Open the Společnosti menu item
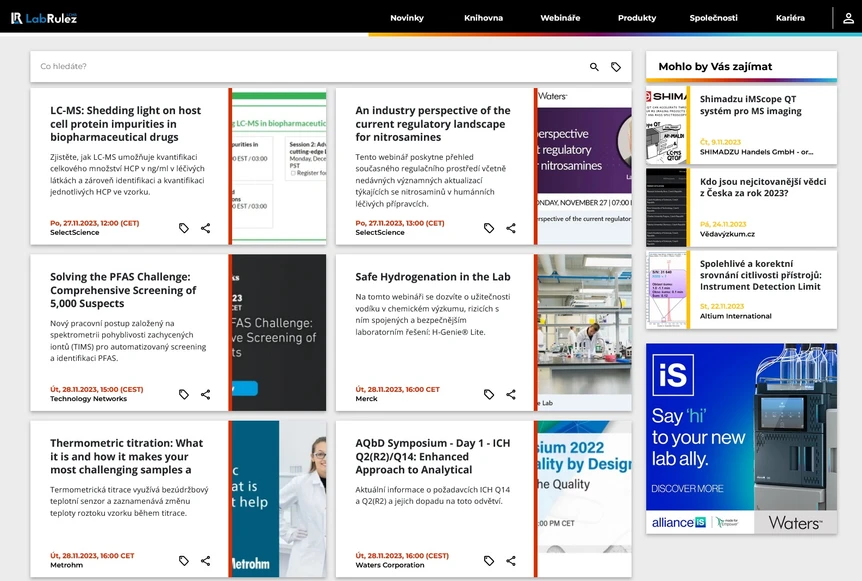Image resolution: width=862 pixels, height=581 pixels. [714, 18]
